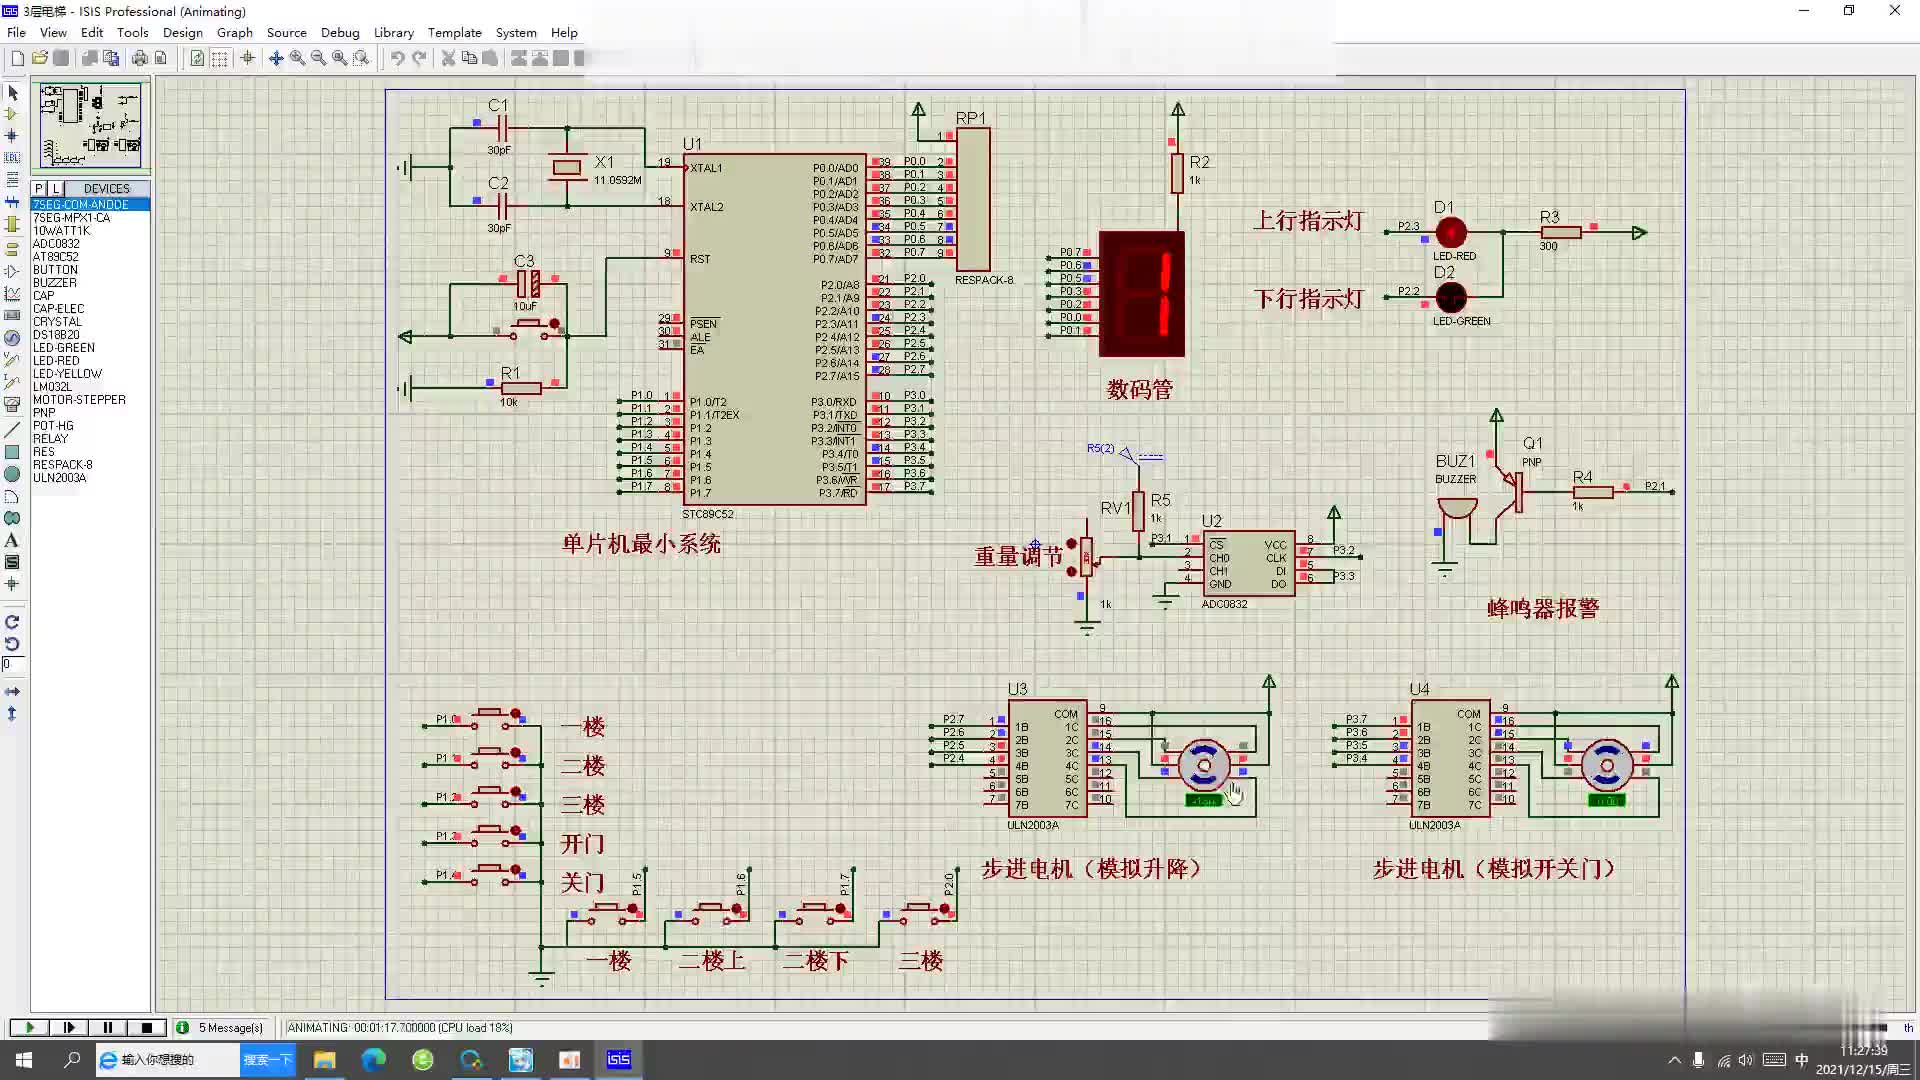Viewport: 1920px width, 1080px height.
Task: Click the stop simulation button
Action: (148, 1027)
